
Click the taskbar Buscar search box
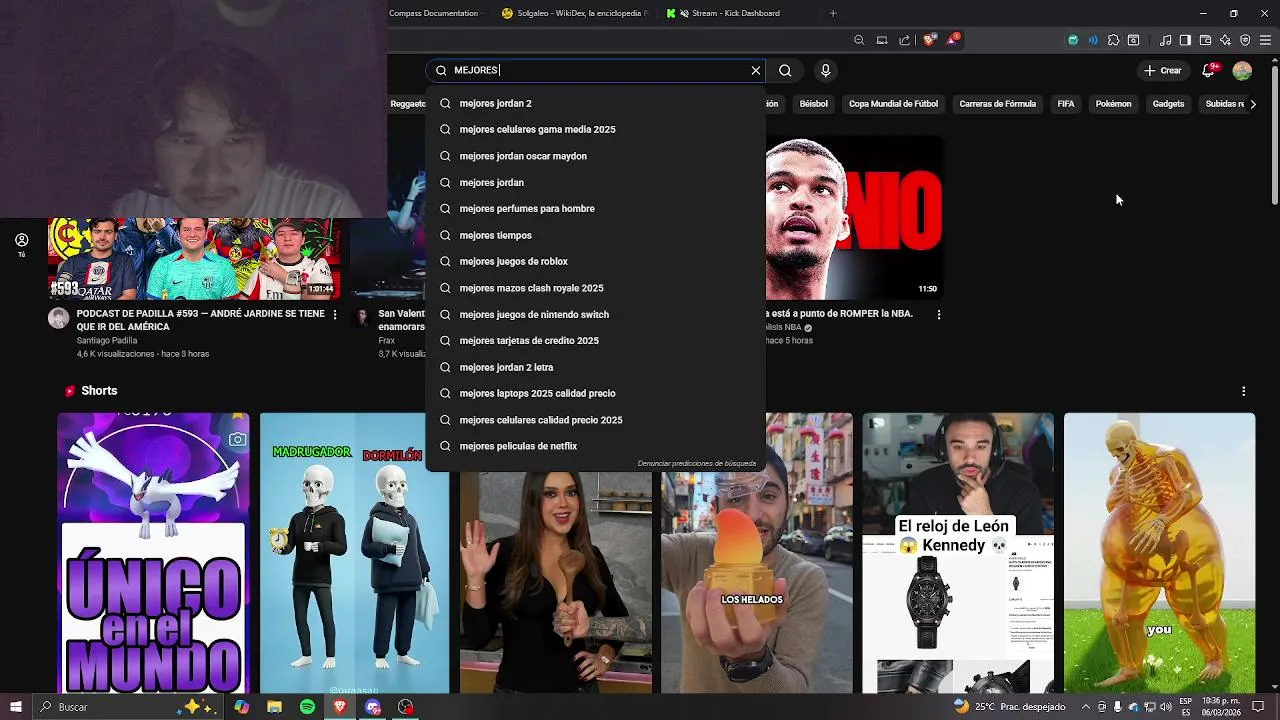[x=128, y=707]
